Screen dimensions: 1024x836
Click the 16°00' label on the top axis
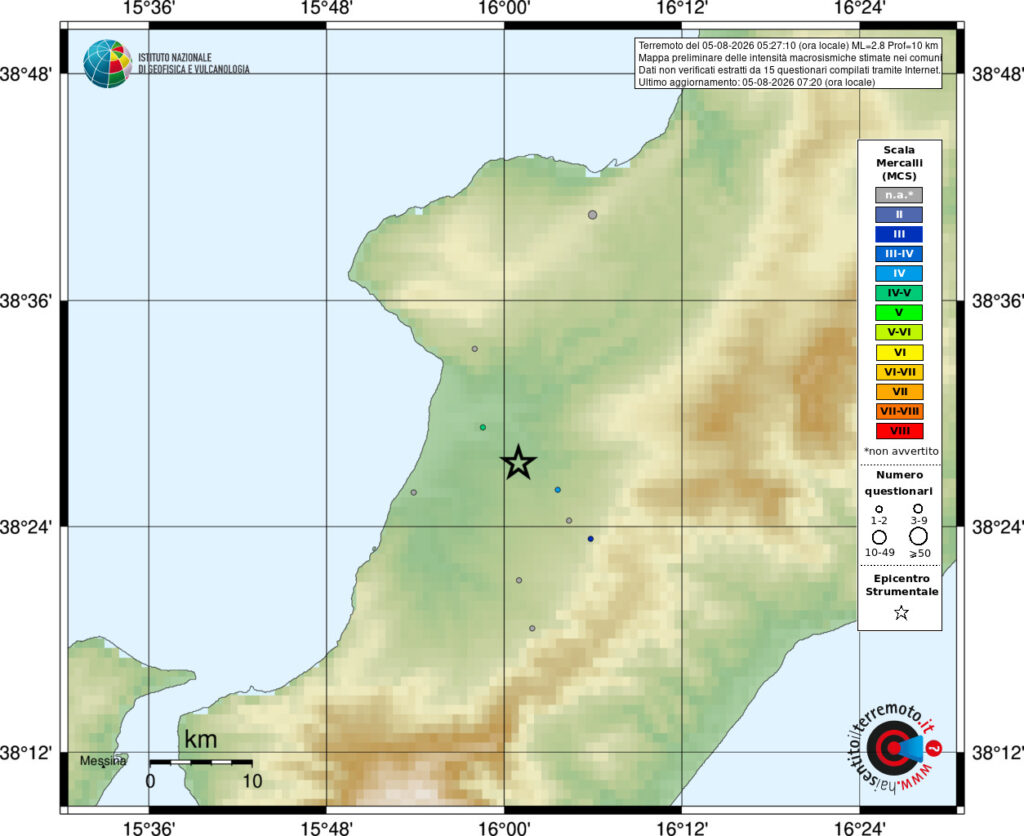tap(505, 8)
